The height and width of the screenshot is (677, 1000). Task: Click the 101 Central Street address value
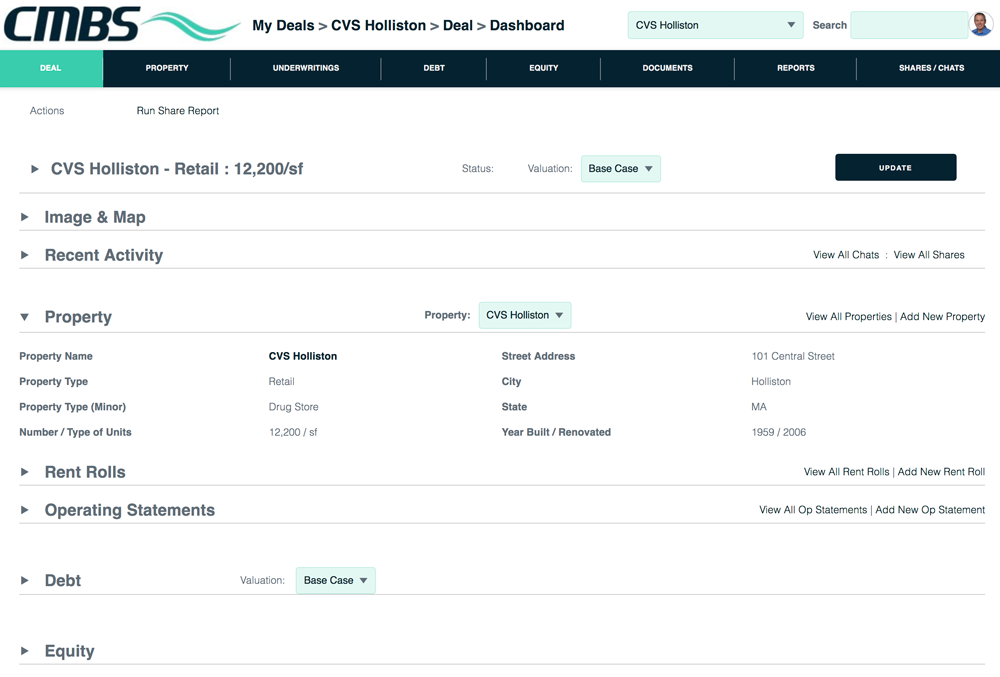click(793, 356)
